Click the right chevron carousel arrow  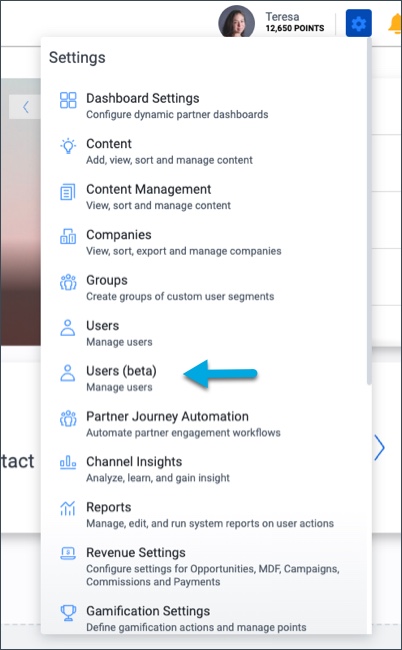(379, 448)
